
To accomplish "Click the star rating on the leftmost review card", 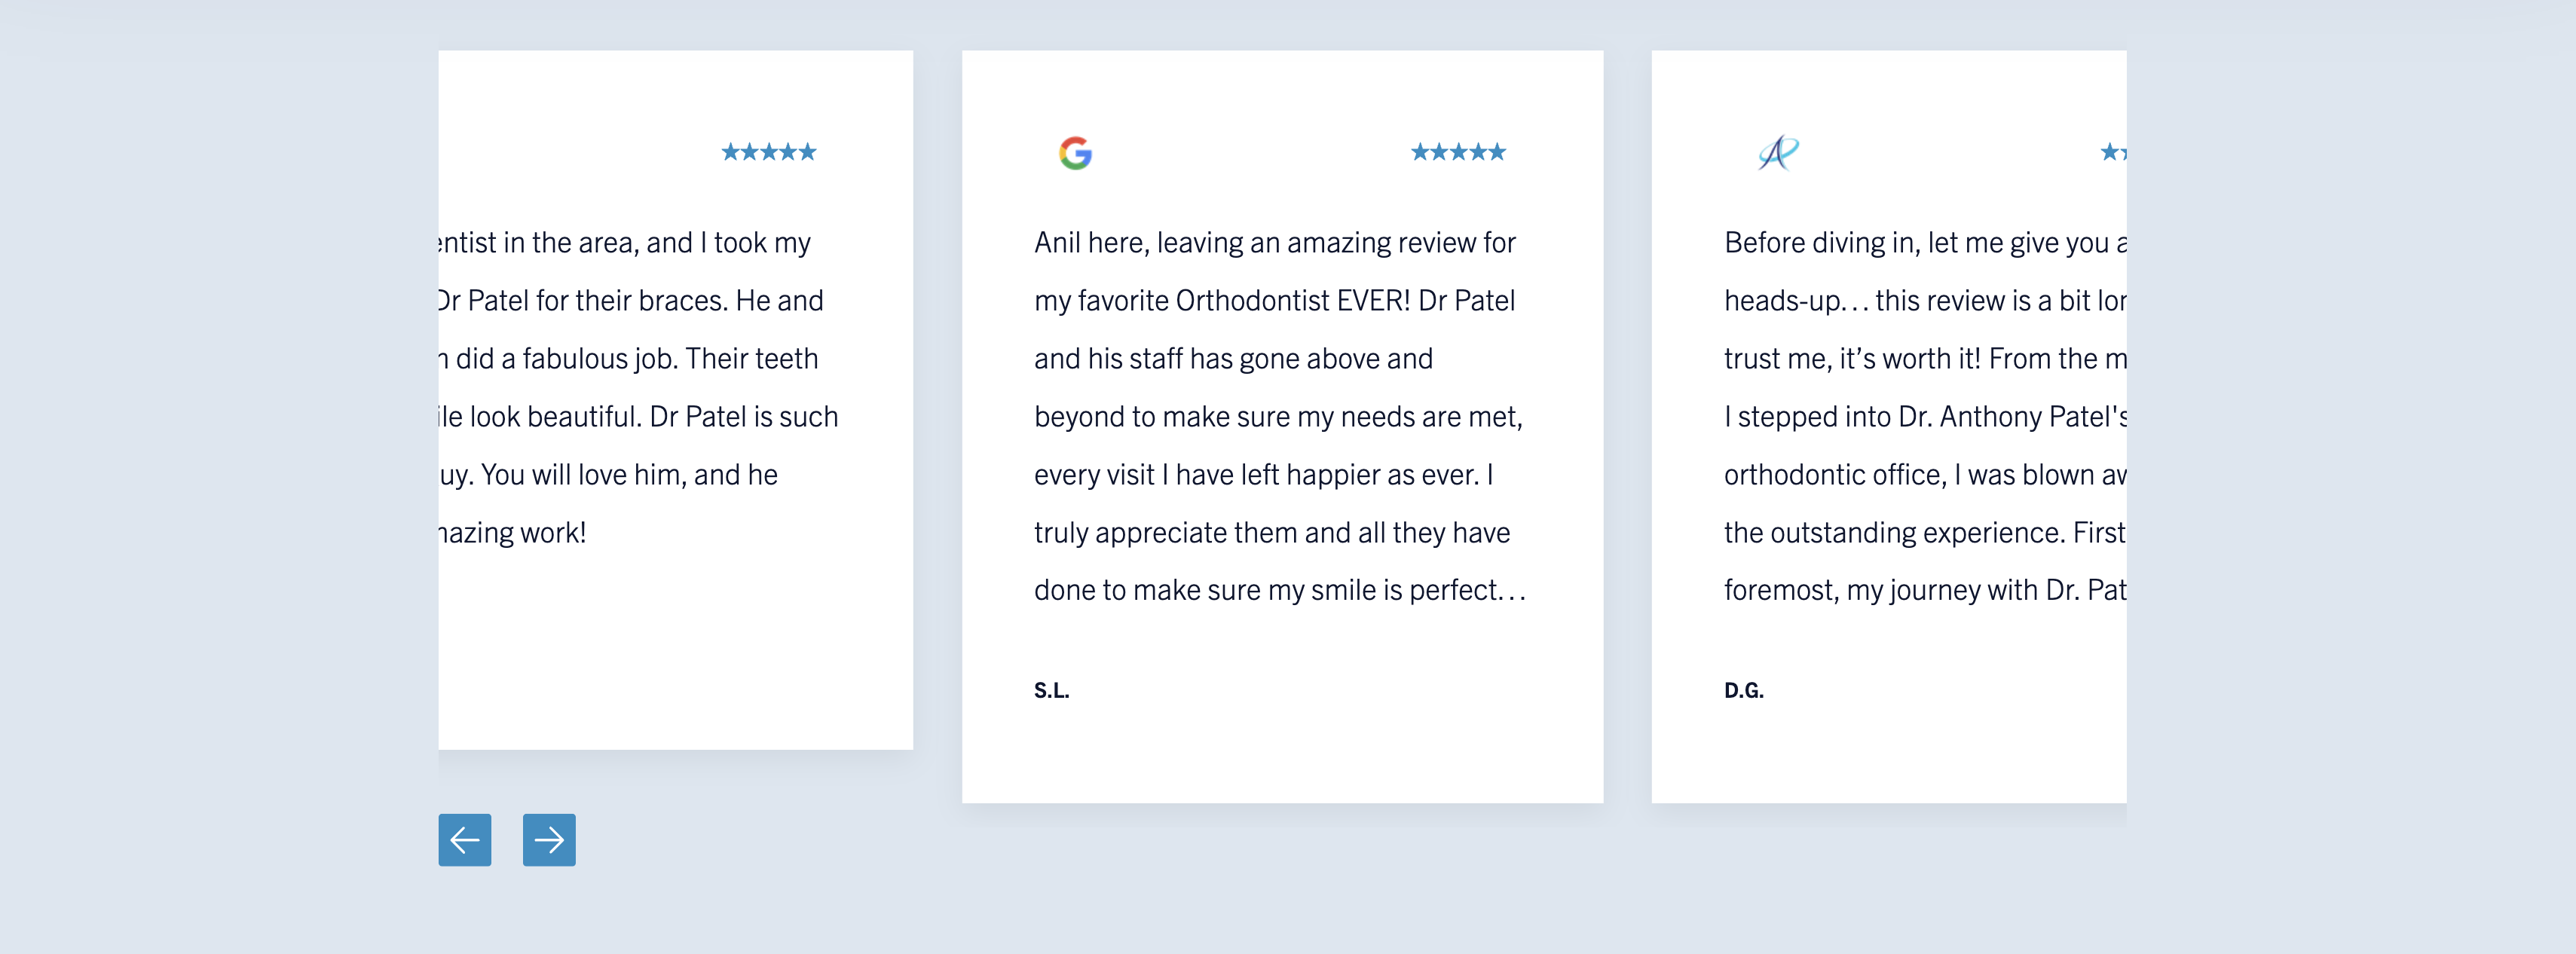I will coord(769,152).
